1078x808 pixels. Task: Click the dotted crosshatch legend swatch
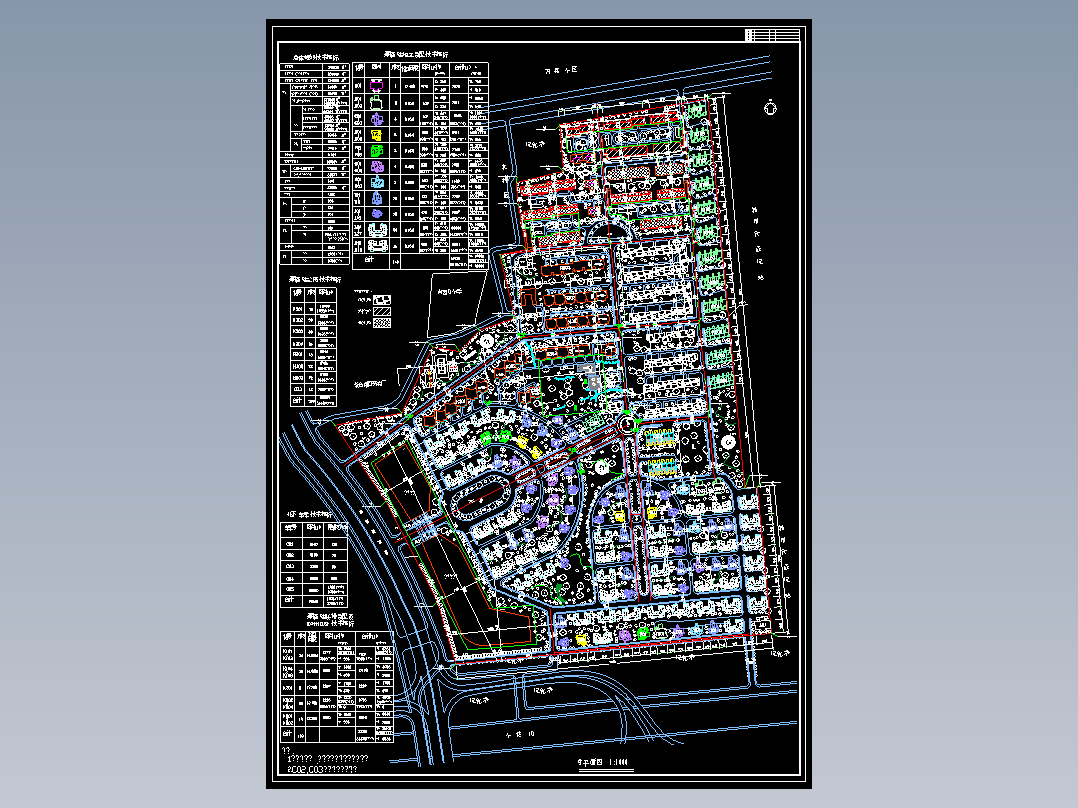[x=382, y=323]
